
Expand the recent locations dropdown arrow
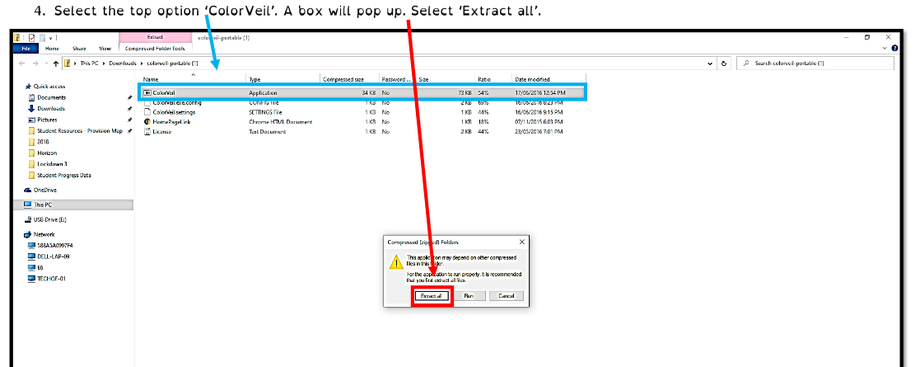click(x=46, y=63)
